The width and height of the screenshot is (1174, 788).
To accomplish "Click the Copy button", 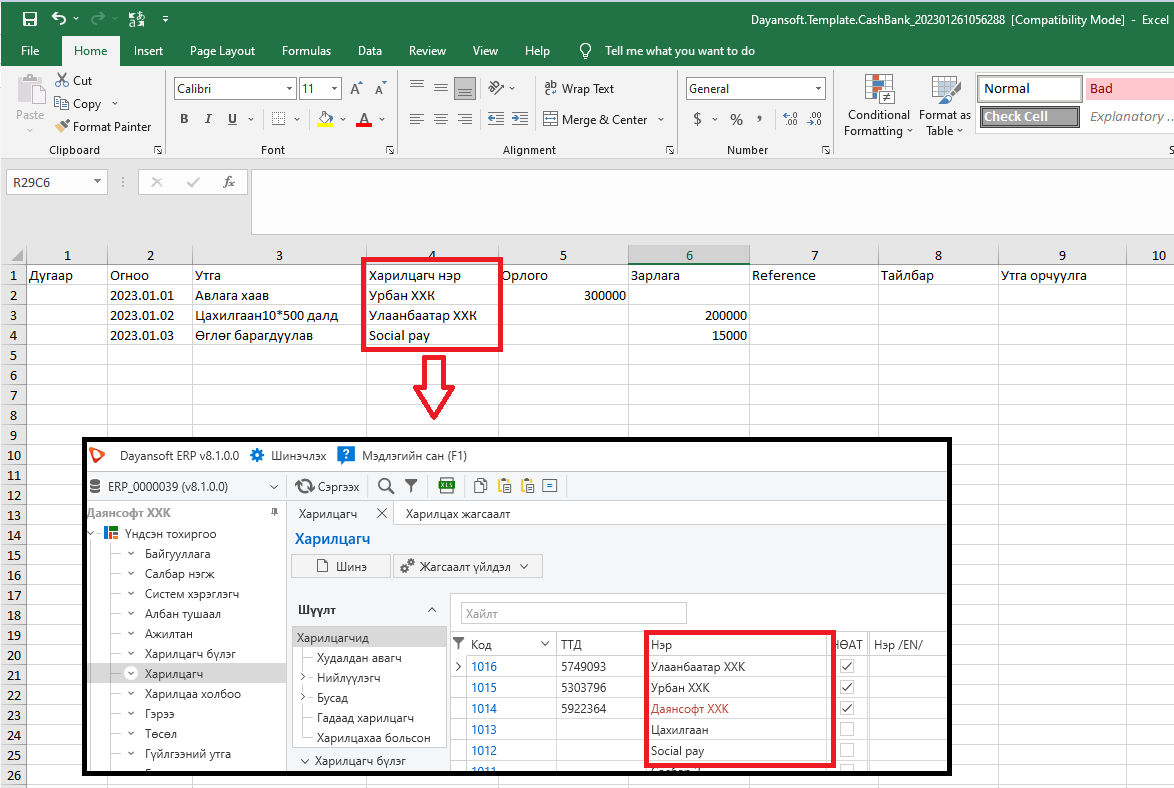I will pos(78,103).
